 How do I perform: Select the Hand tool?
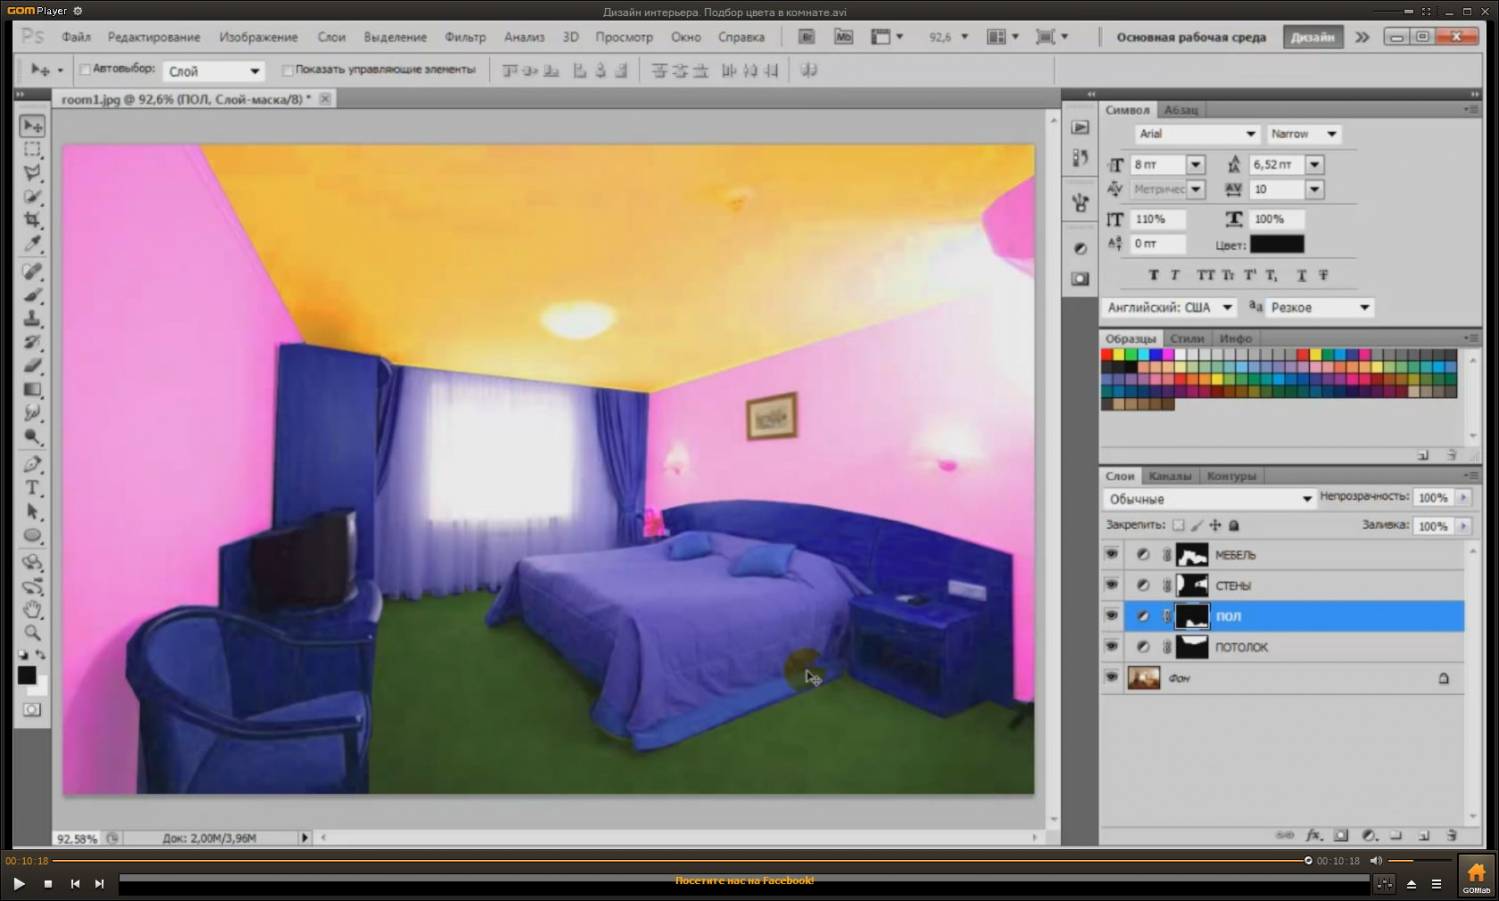[x=33, y=609]
